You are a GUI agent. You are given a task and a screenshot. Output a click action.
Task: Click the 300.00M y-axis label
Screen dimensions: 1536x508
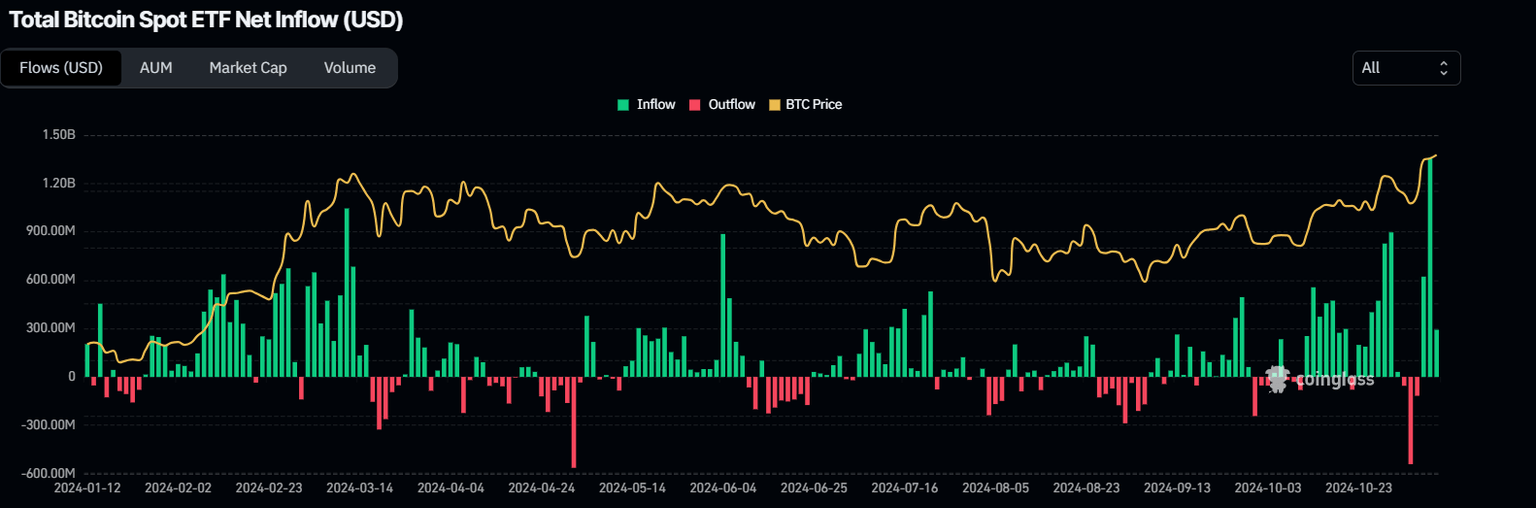click(x=52, y=328)
